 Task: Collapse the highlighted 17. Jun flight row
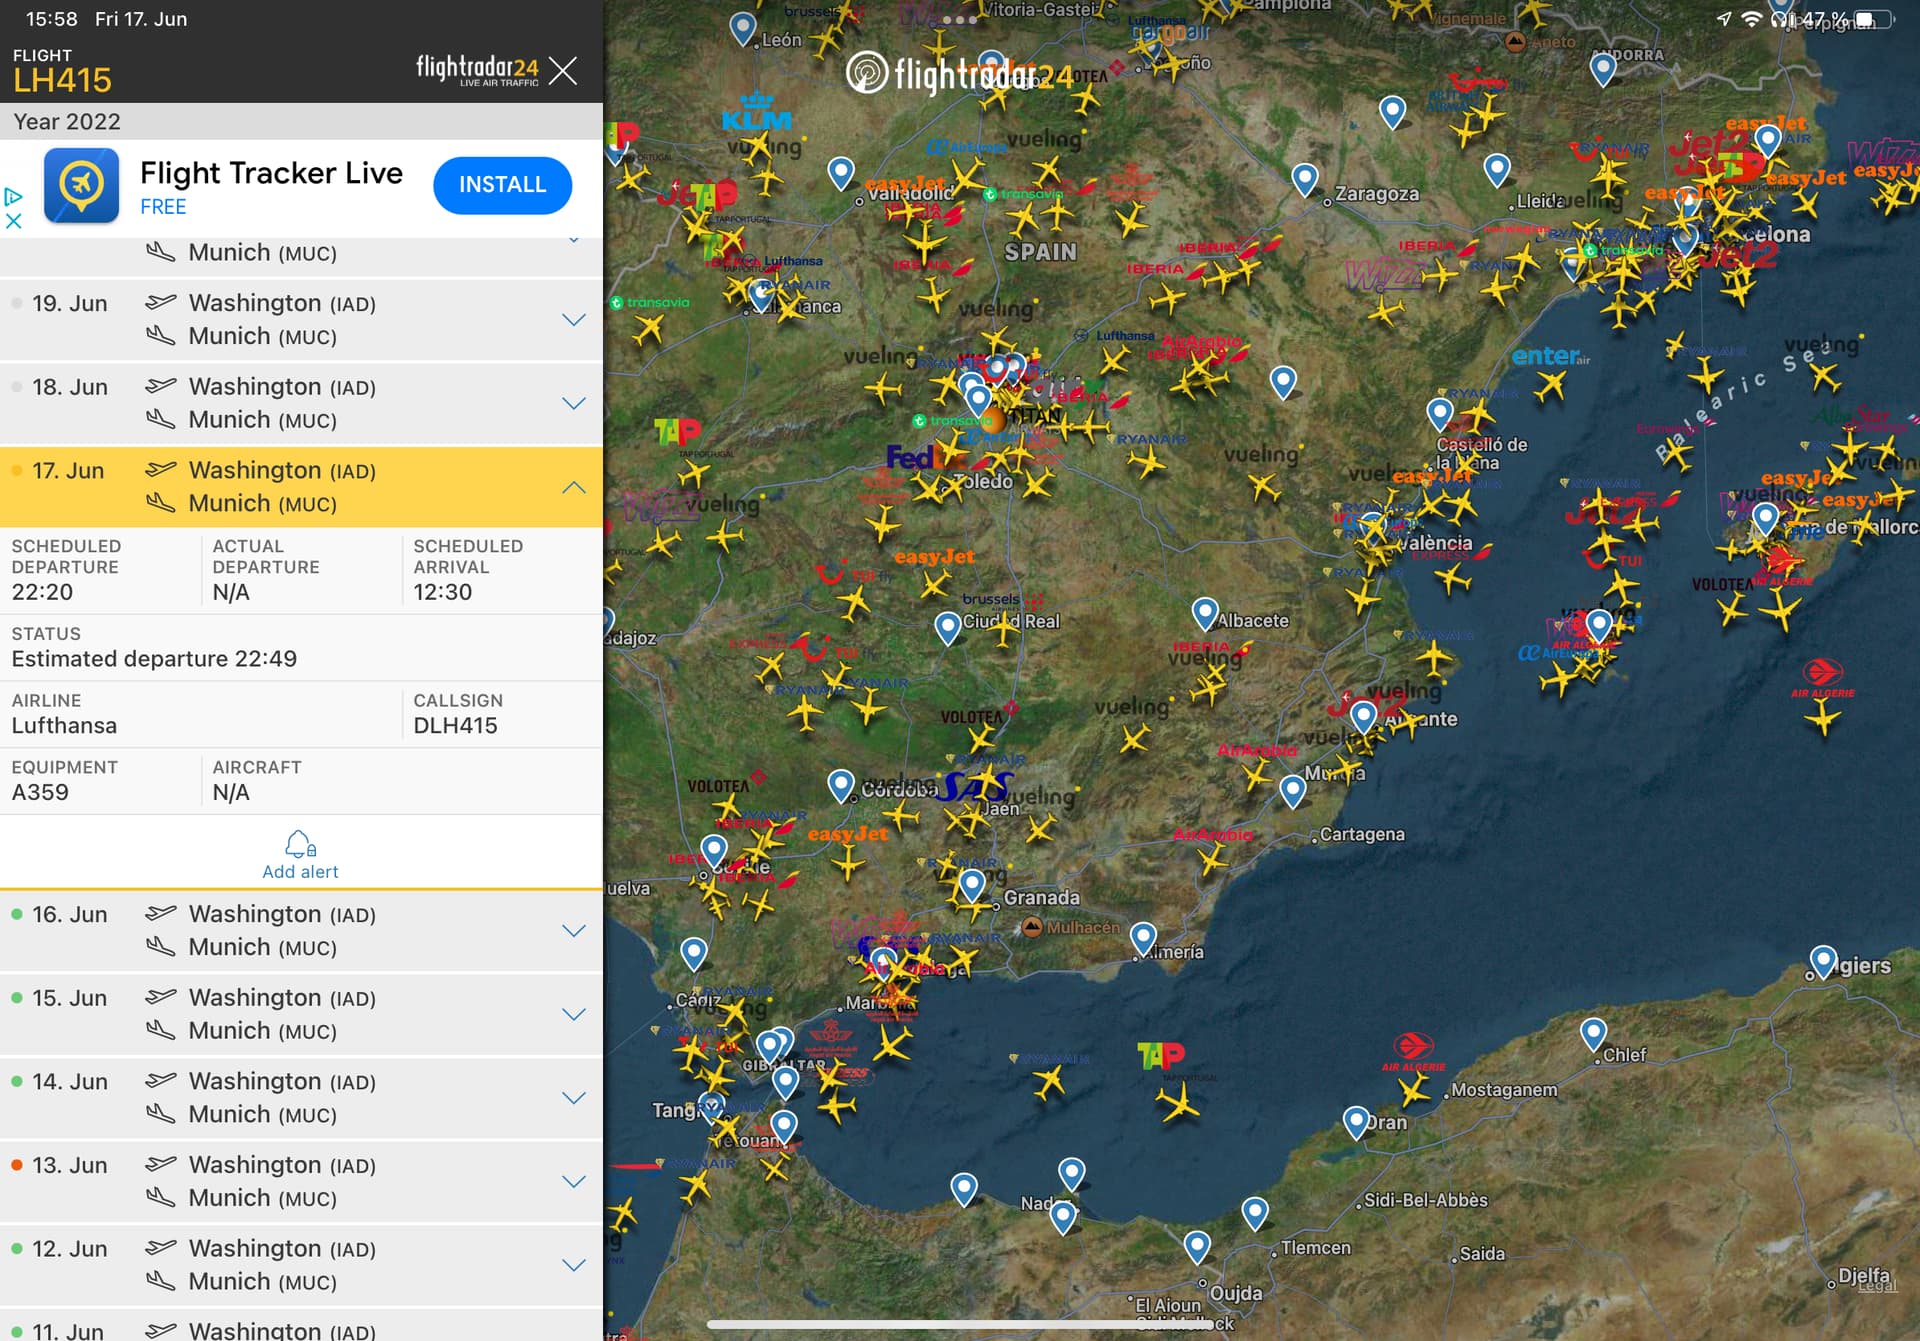pyautogui.click(x=573, y=487)
